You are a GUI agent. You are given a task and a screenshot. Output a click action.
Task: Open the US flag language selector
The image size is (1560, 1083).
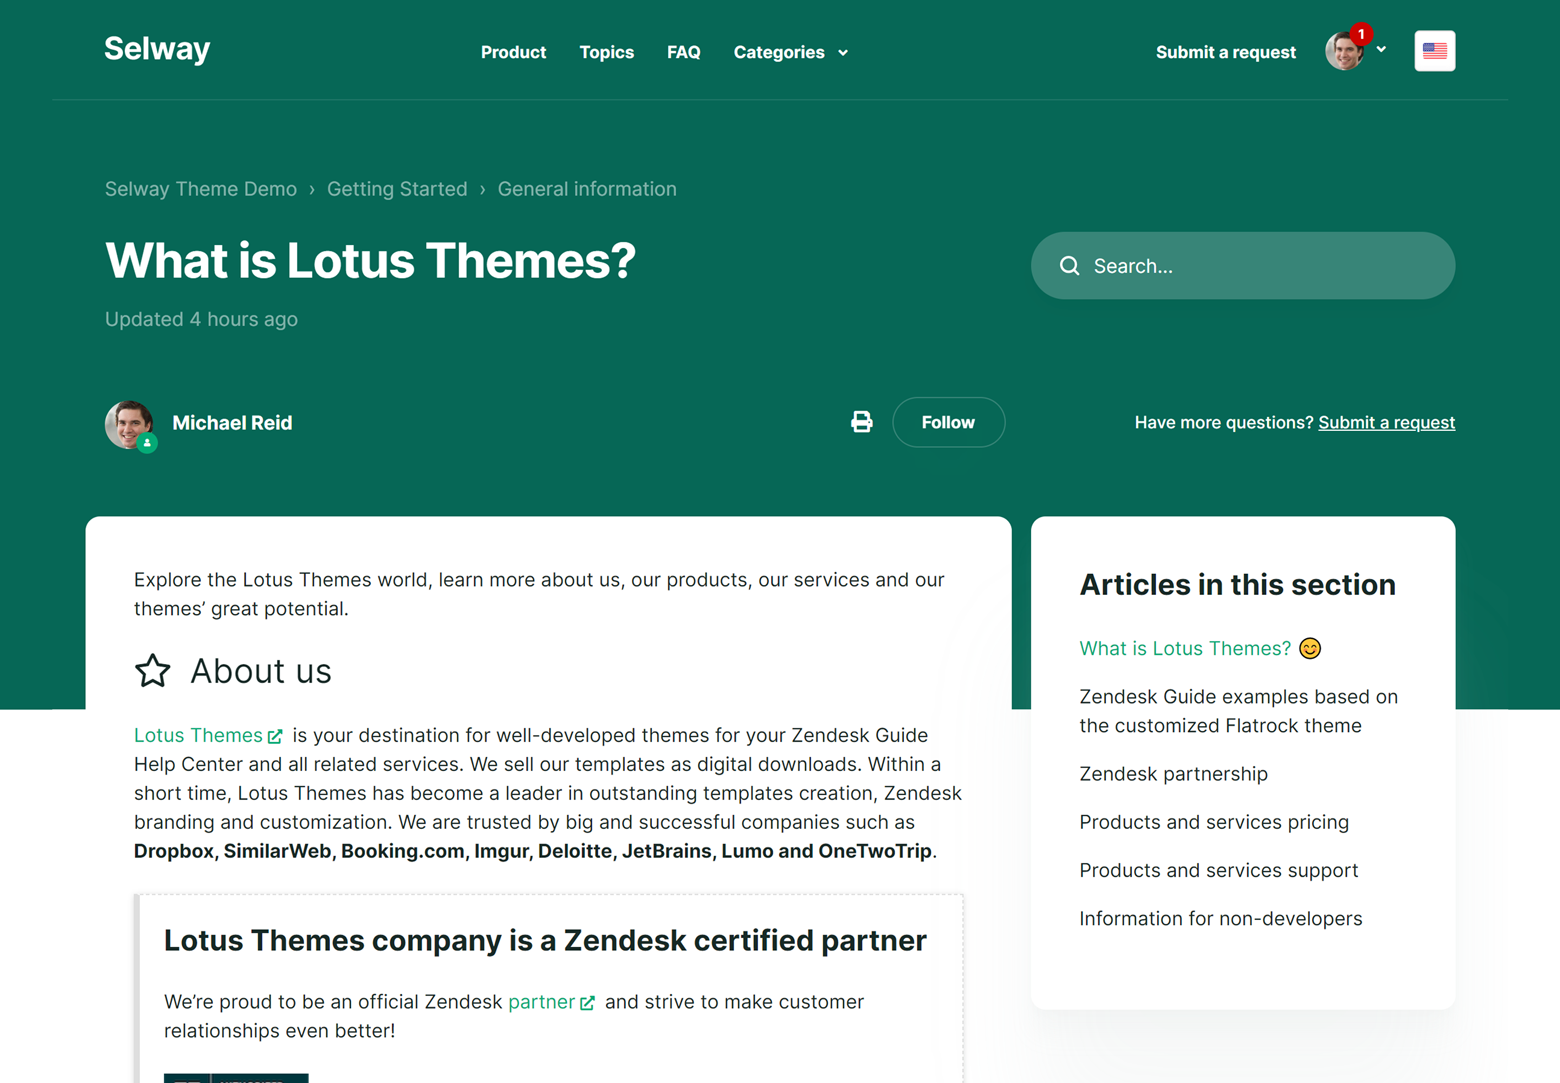point(1434,51)
